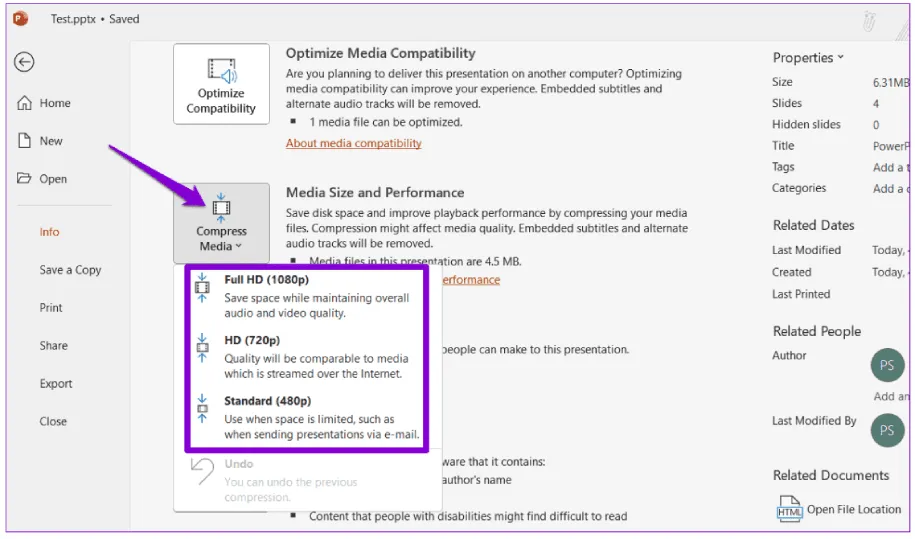This screenshot has width=915, height=539.
Task: Click the Author PS avatar
Action: pyautogui.click(x=887, y=365)
